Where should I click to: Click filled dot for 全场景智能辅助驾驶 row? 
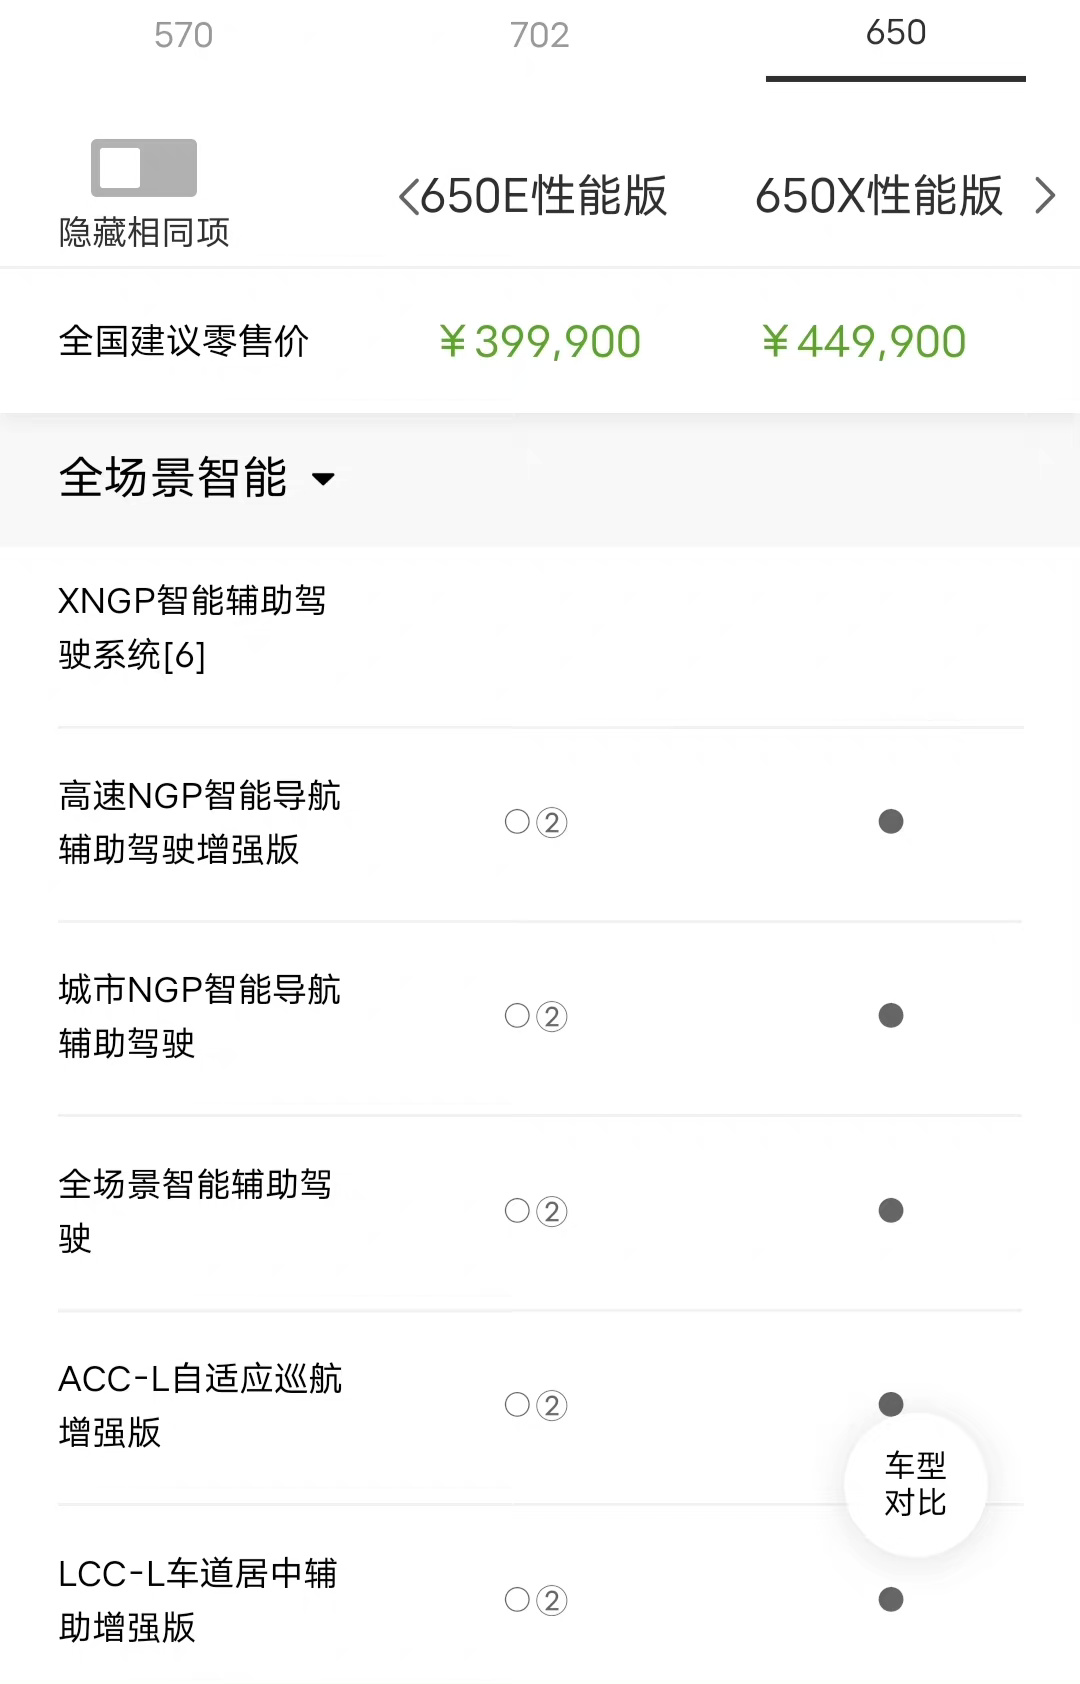point(890,1211)
